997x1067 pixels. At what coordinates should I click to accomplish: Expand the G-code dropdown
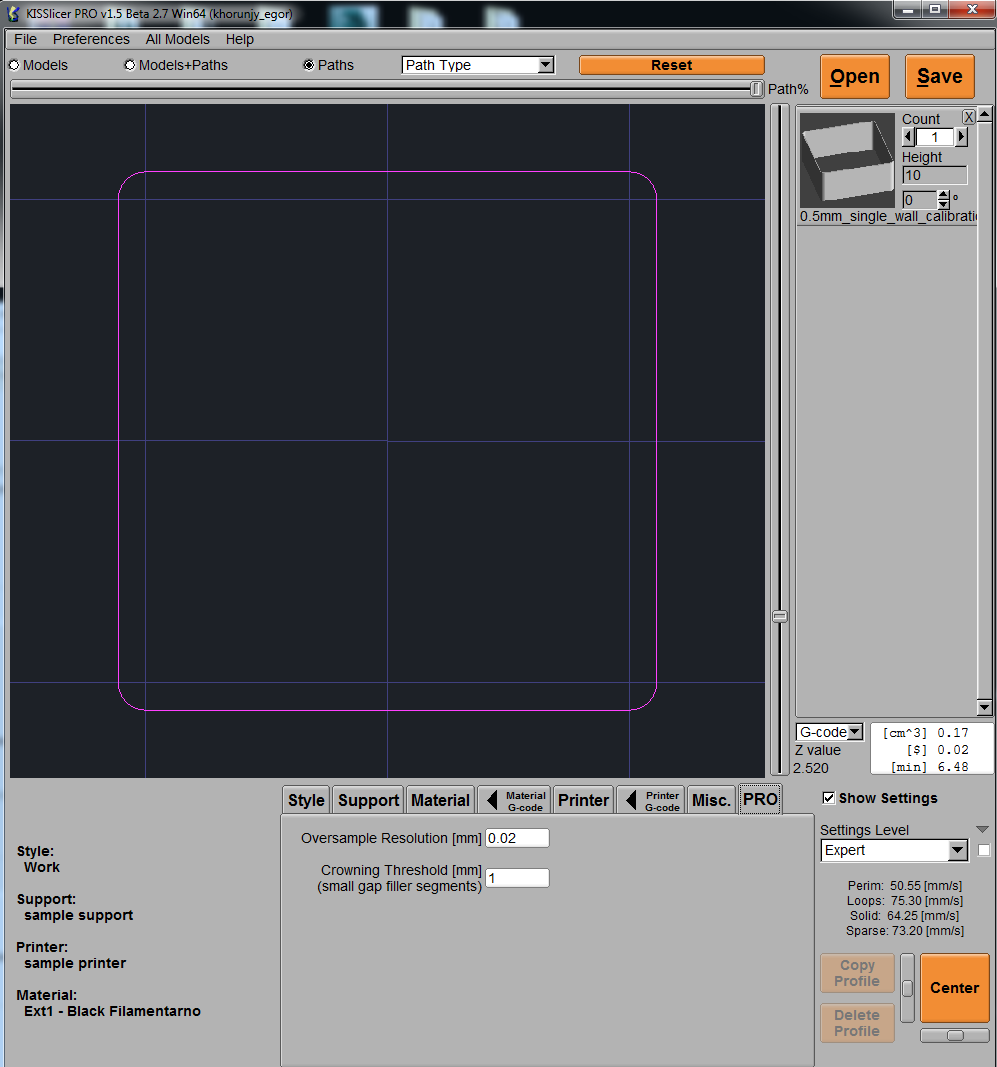[x=829, y=732]
